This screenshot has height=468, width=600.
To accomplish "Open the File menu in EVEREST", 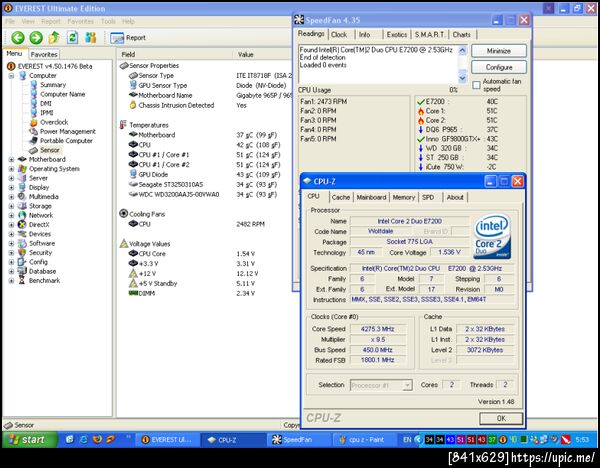I will click(10, 21).
